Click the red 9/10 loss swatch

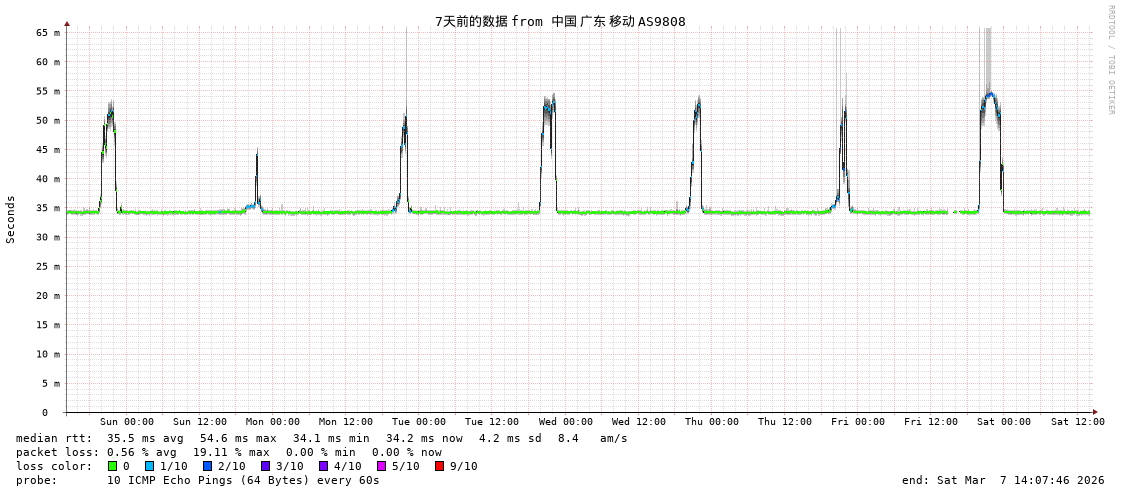coord(440,466)
